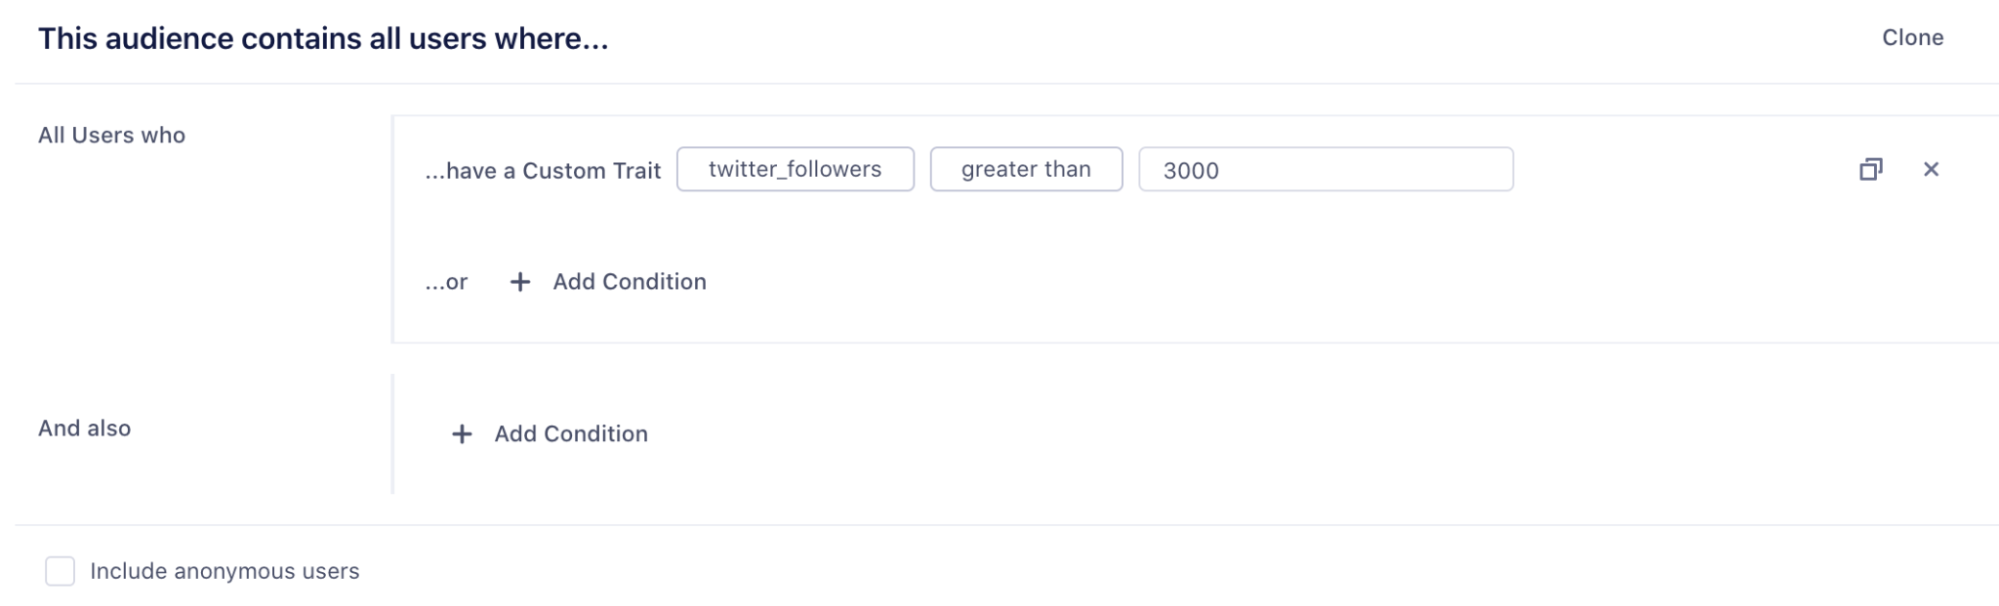The width and height of the screenshot is (1999, 606).
Task: Duplicate the twitter_followers condition
Action: point(1870,169)
